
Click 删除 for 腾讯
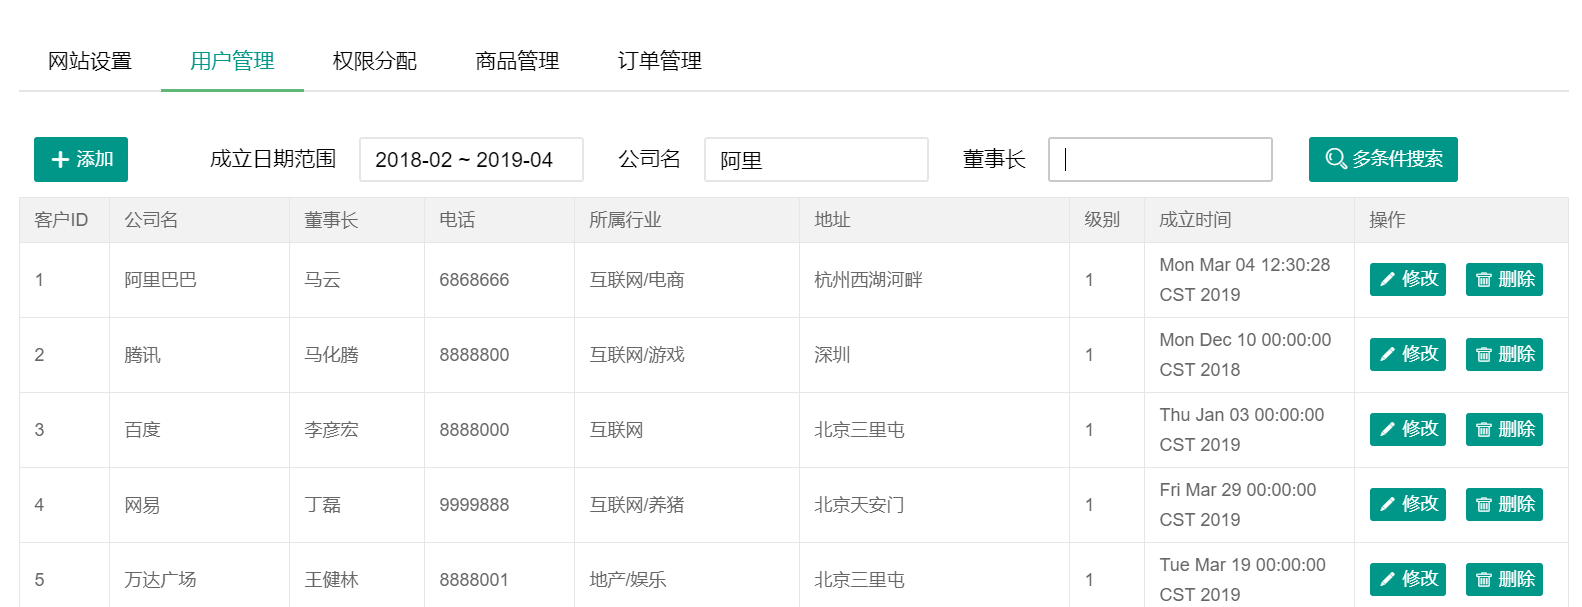pos(1504,354)
